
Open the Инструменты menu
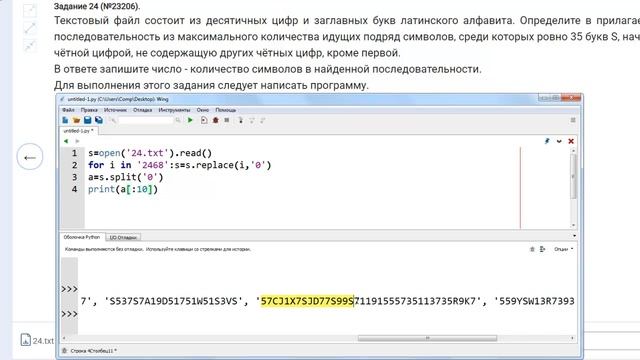174,110
